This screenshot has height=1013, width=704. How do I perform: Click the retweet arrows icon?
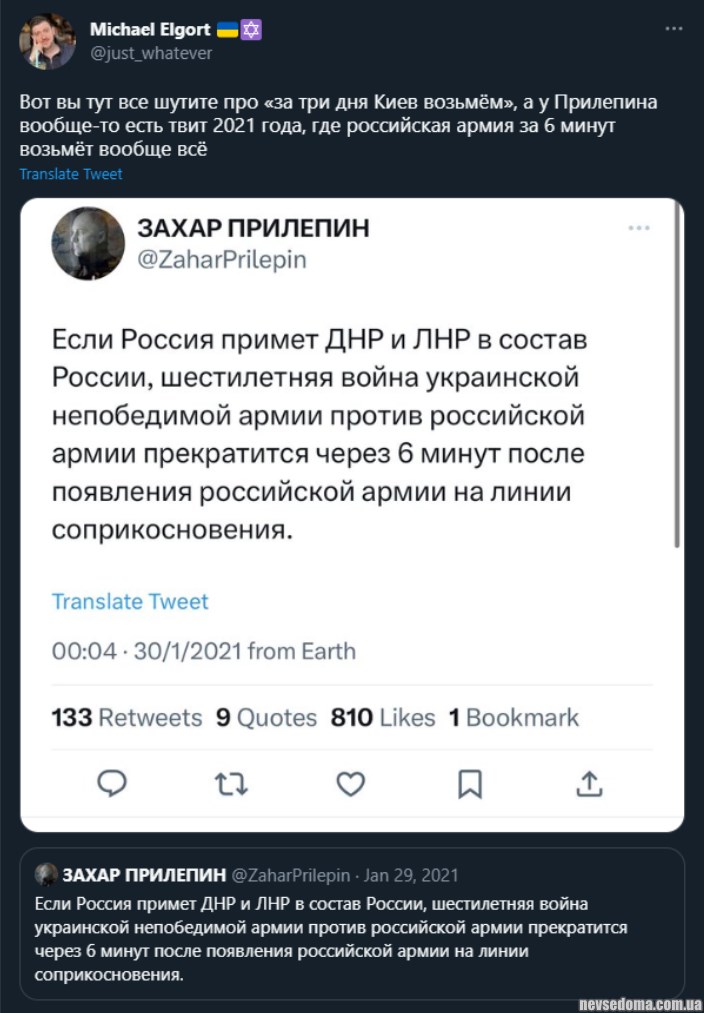point(231,783)
